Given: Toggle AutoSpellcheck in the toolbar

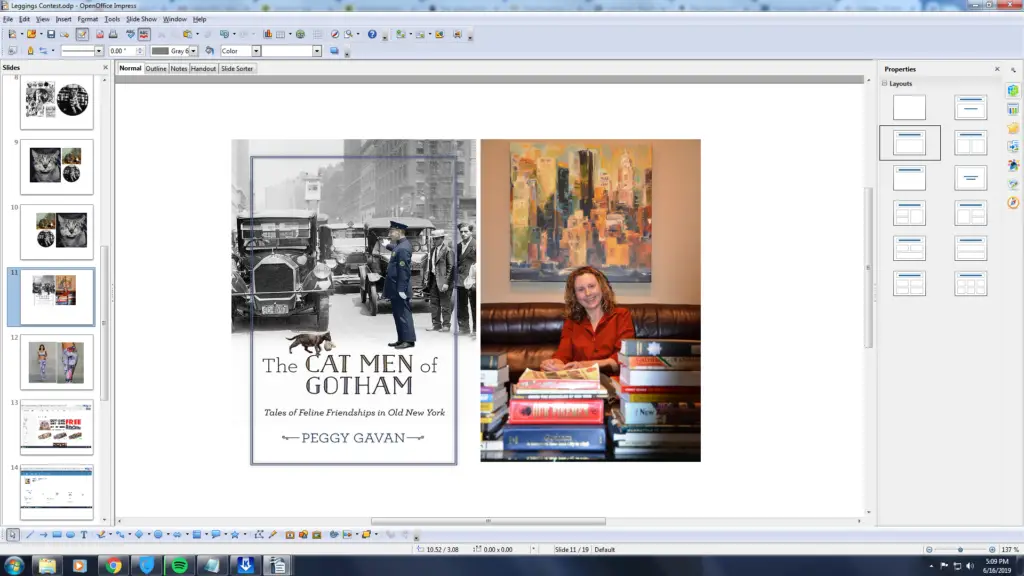Looking at the screenshot, I should tap(144, 34).
